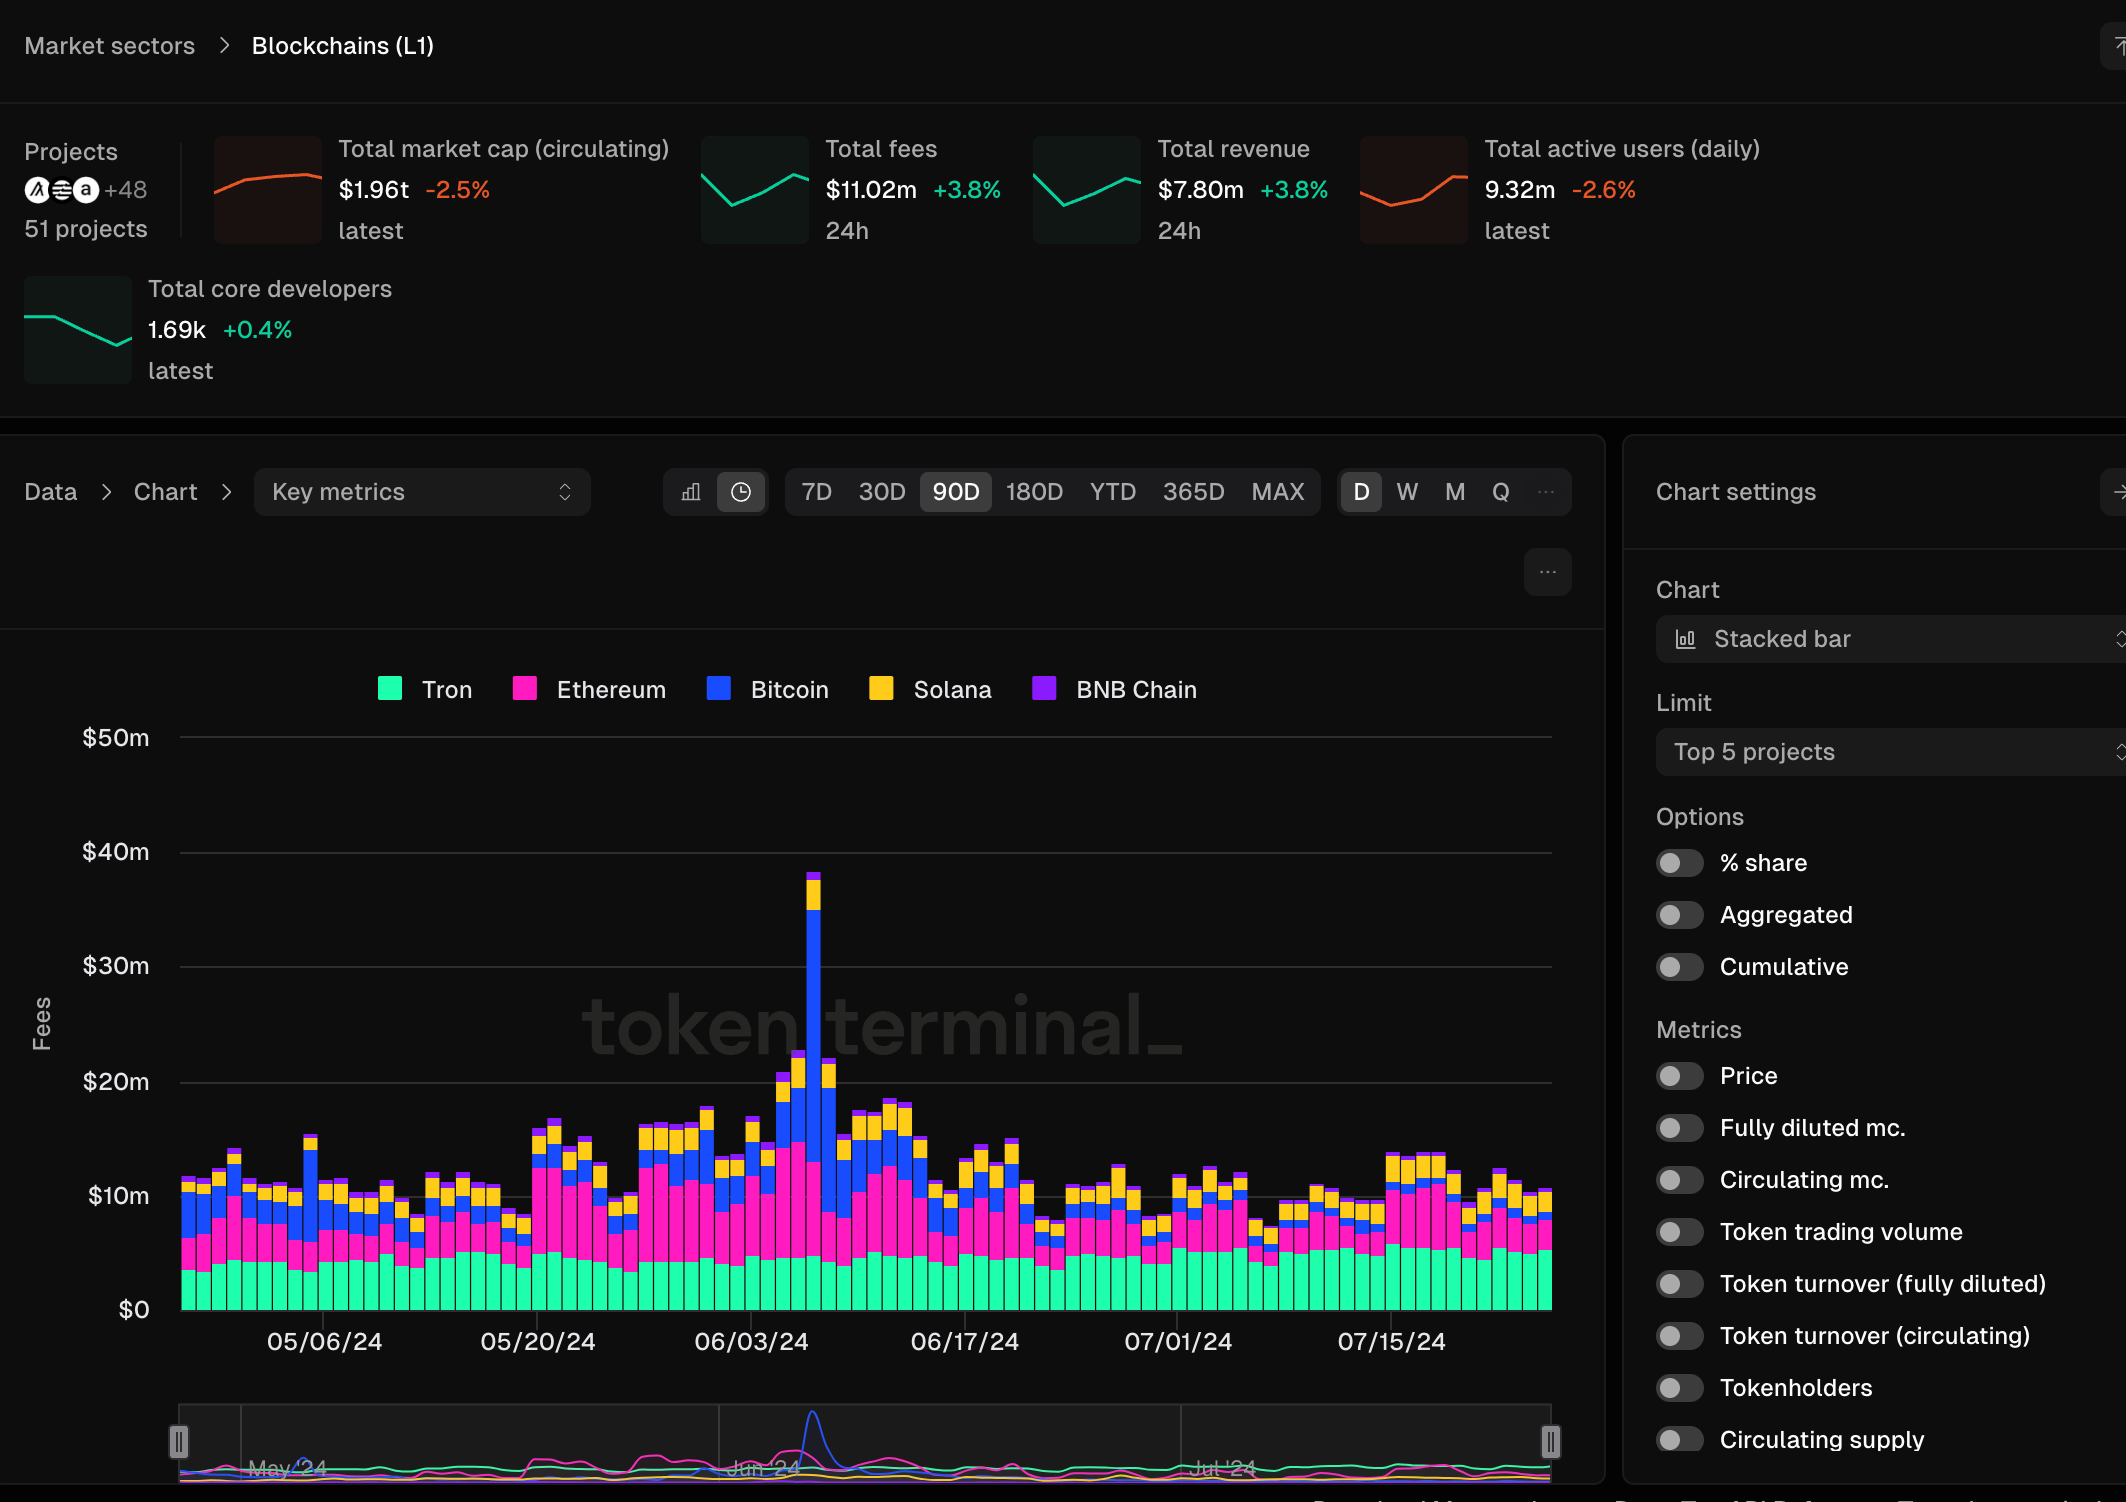Select the clock time-series view icon
Screen dimensions: 2126x1502
[x=741, y=492]
